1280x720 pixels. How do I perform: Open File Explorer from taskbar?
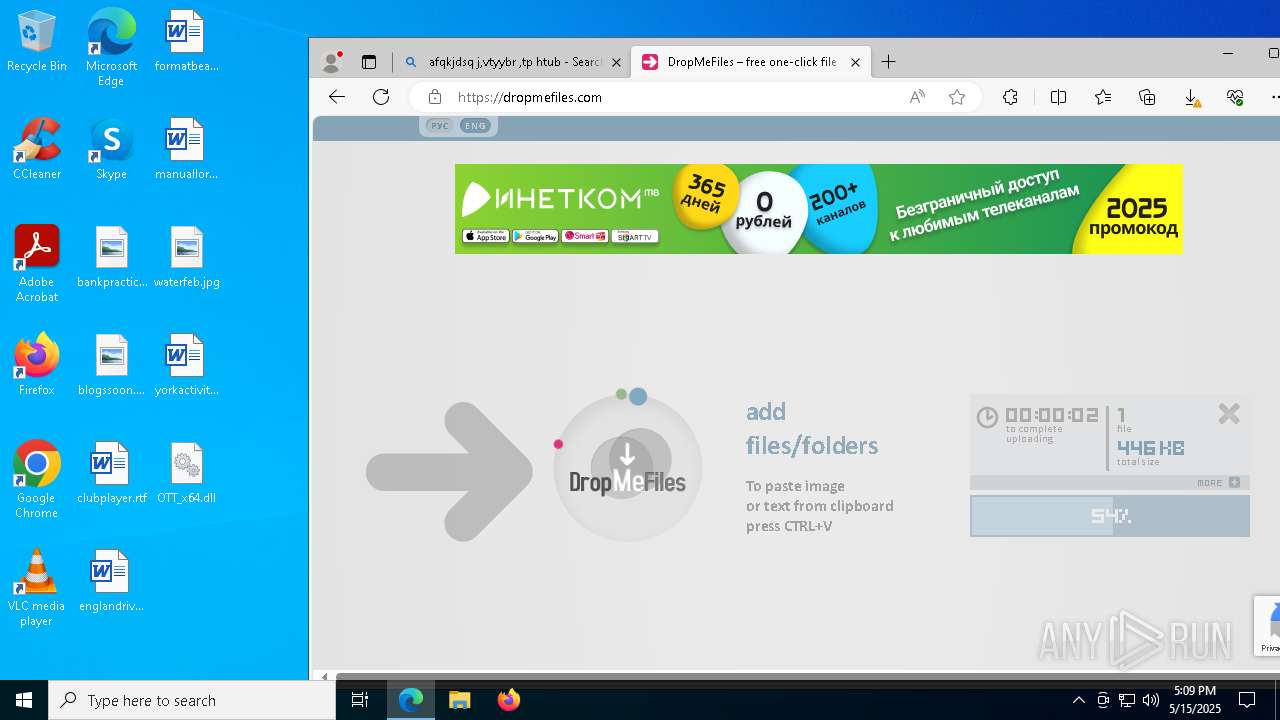(x=459, y=700)
